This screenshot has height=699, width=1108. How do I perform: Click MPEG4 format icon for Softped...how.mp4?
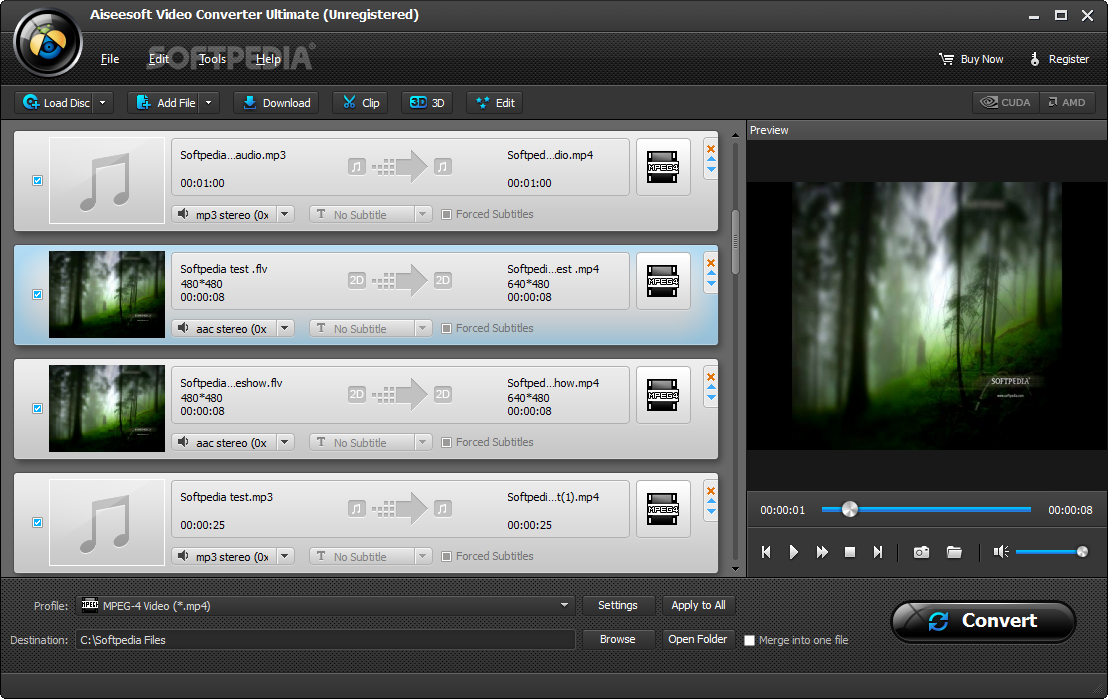[x=663, y=395]
